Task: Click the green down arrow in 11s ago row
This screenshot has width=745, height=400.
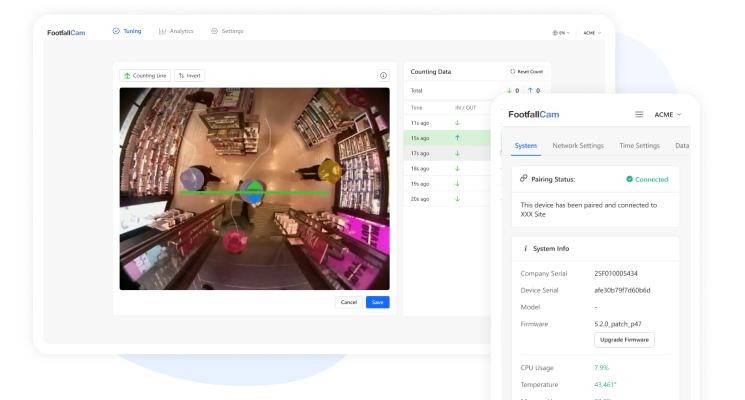Action: pos(458,123)
